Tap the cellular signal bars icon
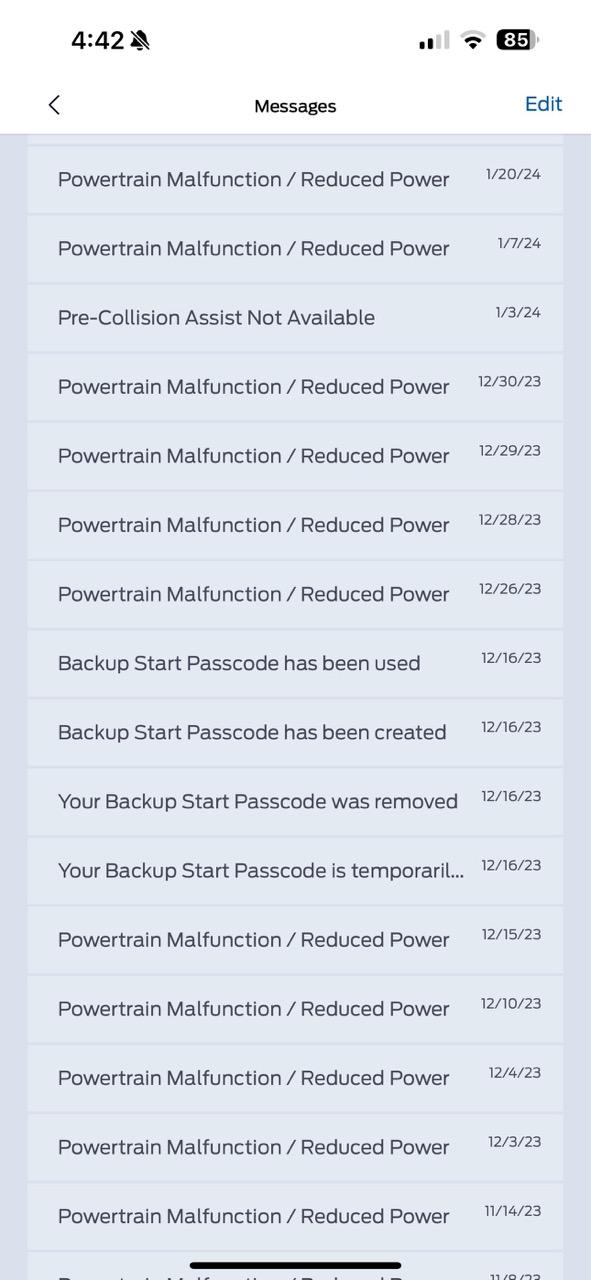This screenshot has height=1280, width=591. 434,41
